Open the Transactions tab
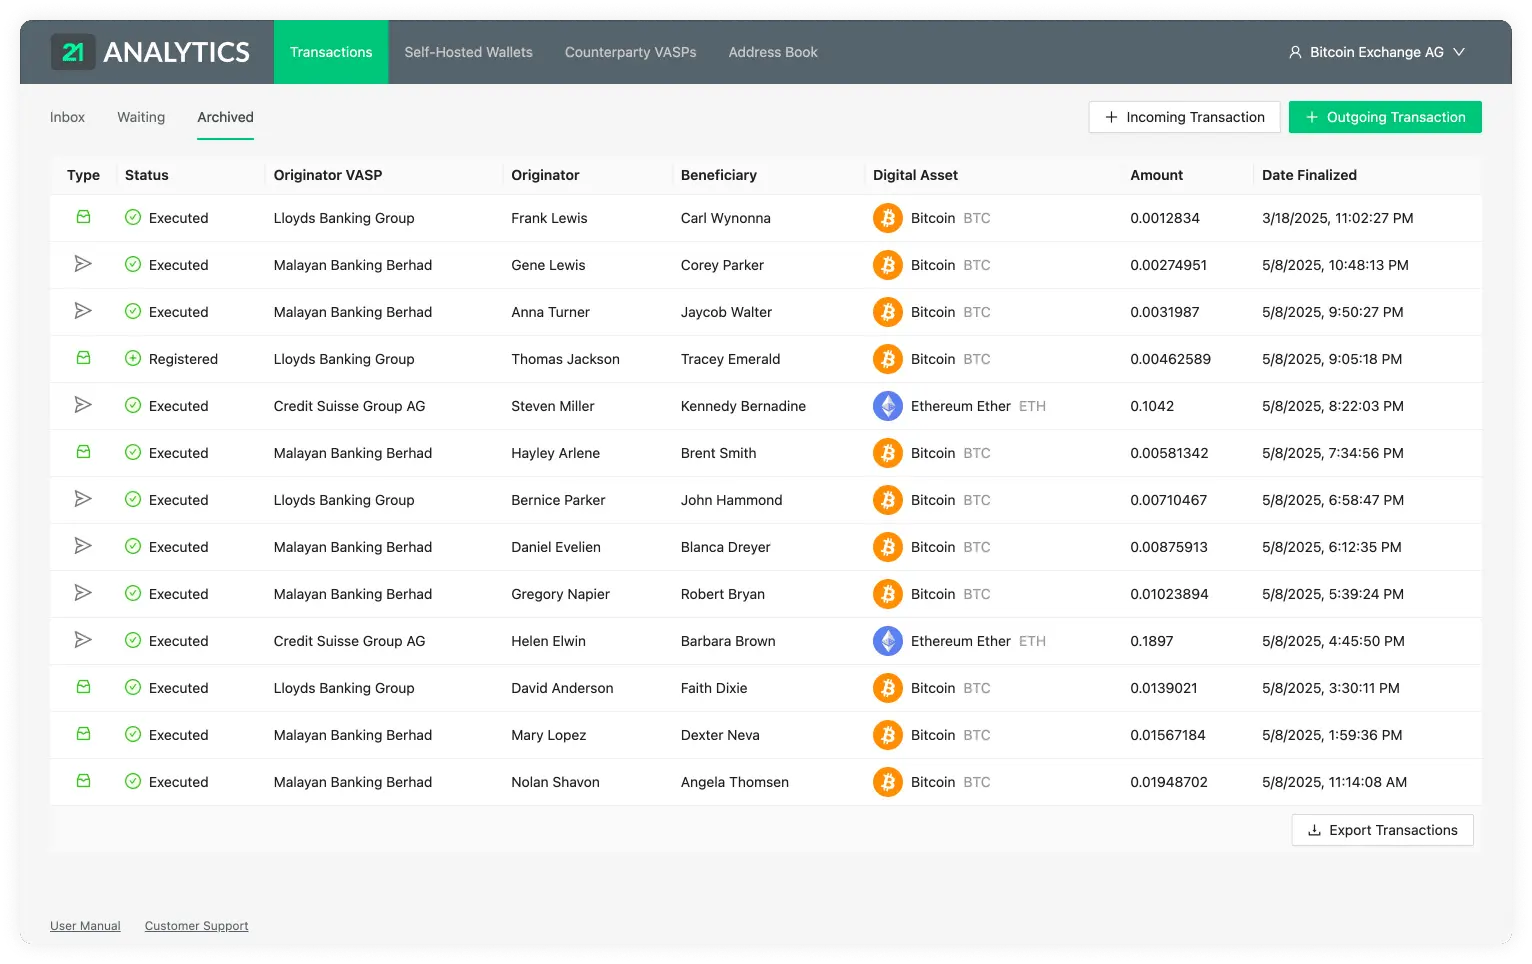The width and height of the screenshot is (1532, 964). pos(331,52)
